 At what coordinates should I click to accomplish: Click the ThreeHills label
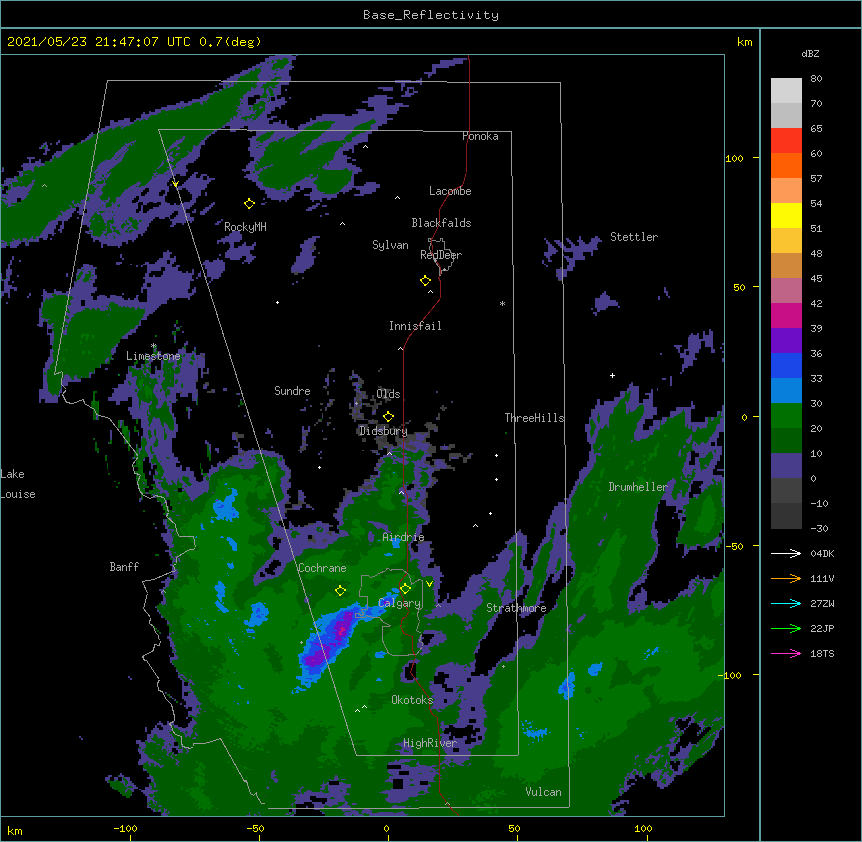point(535,418)
